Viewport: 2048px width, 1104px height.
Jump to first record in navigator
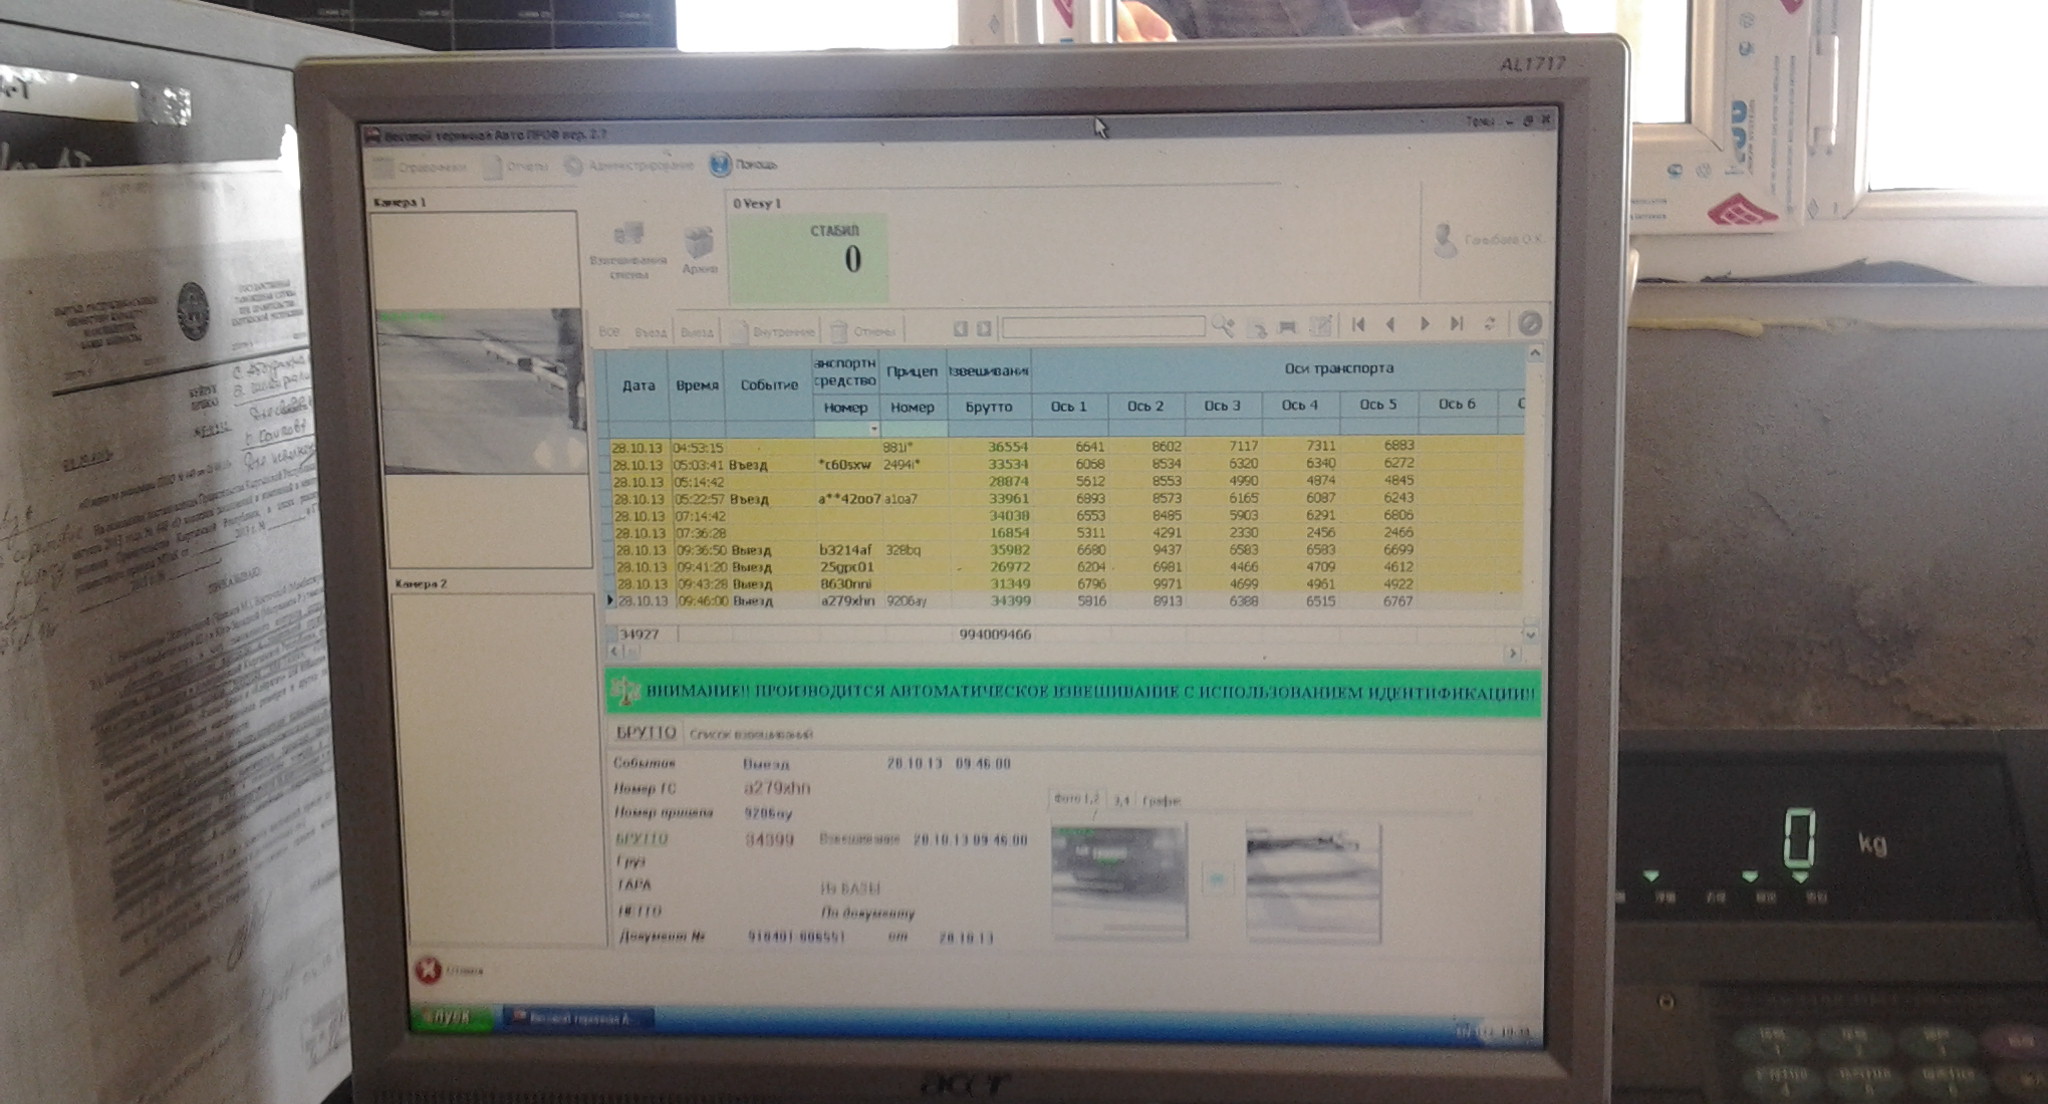tap(1358, 324)
